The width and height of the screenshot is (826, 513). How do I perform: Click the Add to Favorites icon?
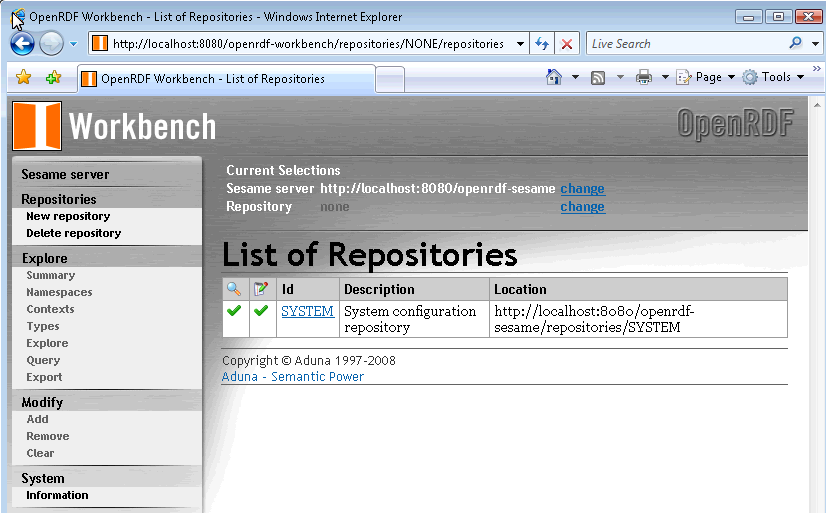[53, 78]
